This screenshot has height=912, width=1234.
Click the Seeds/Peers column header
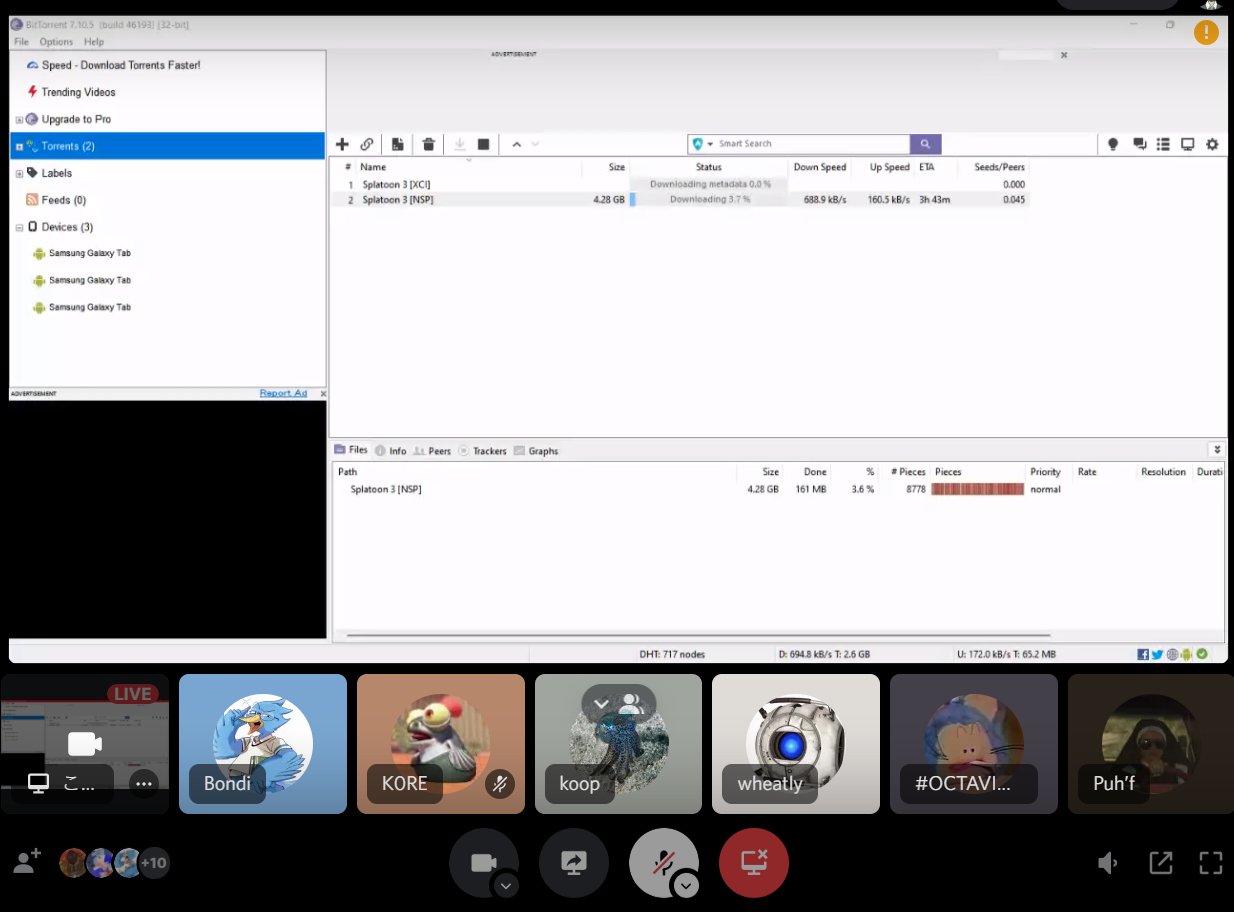coord(999,167)
